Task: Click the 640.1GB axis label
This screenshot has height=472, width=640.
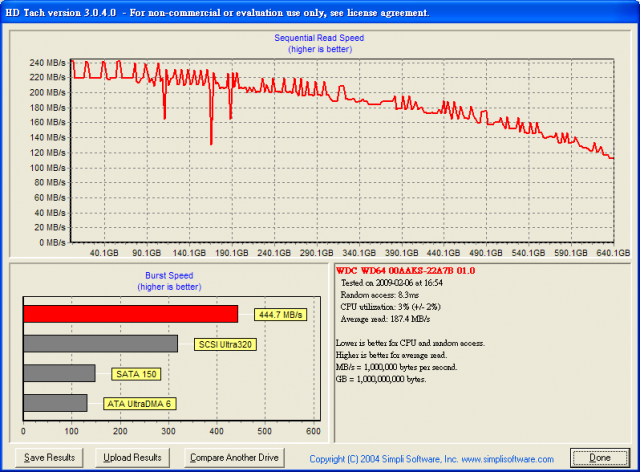Action: [613, 253]
